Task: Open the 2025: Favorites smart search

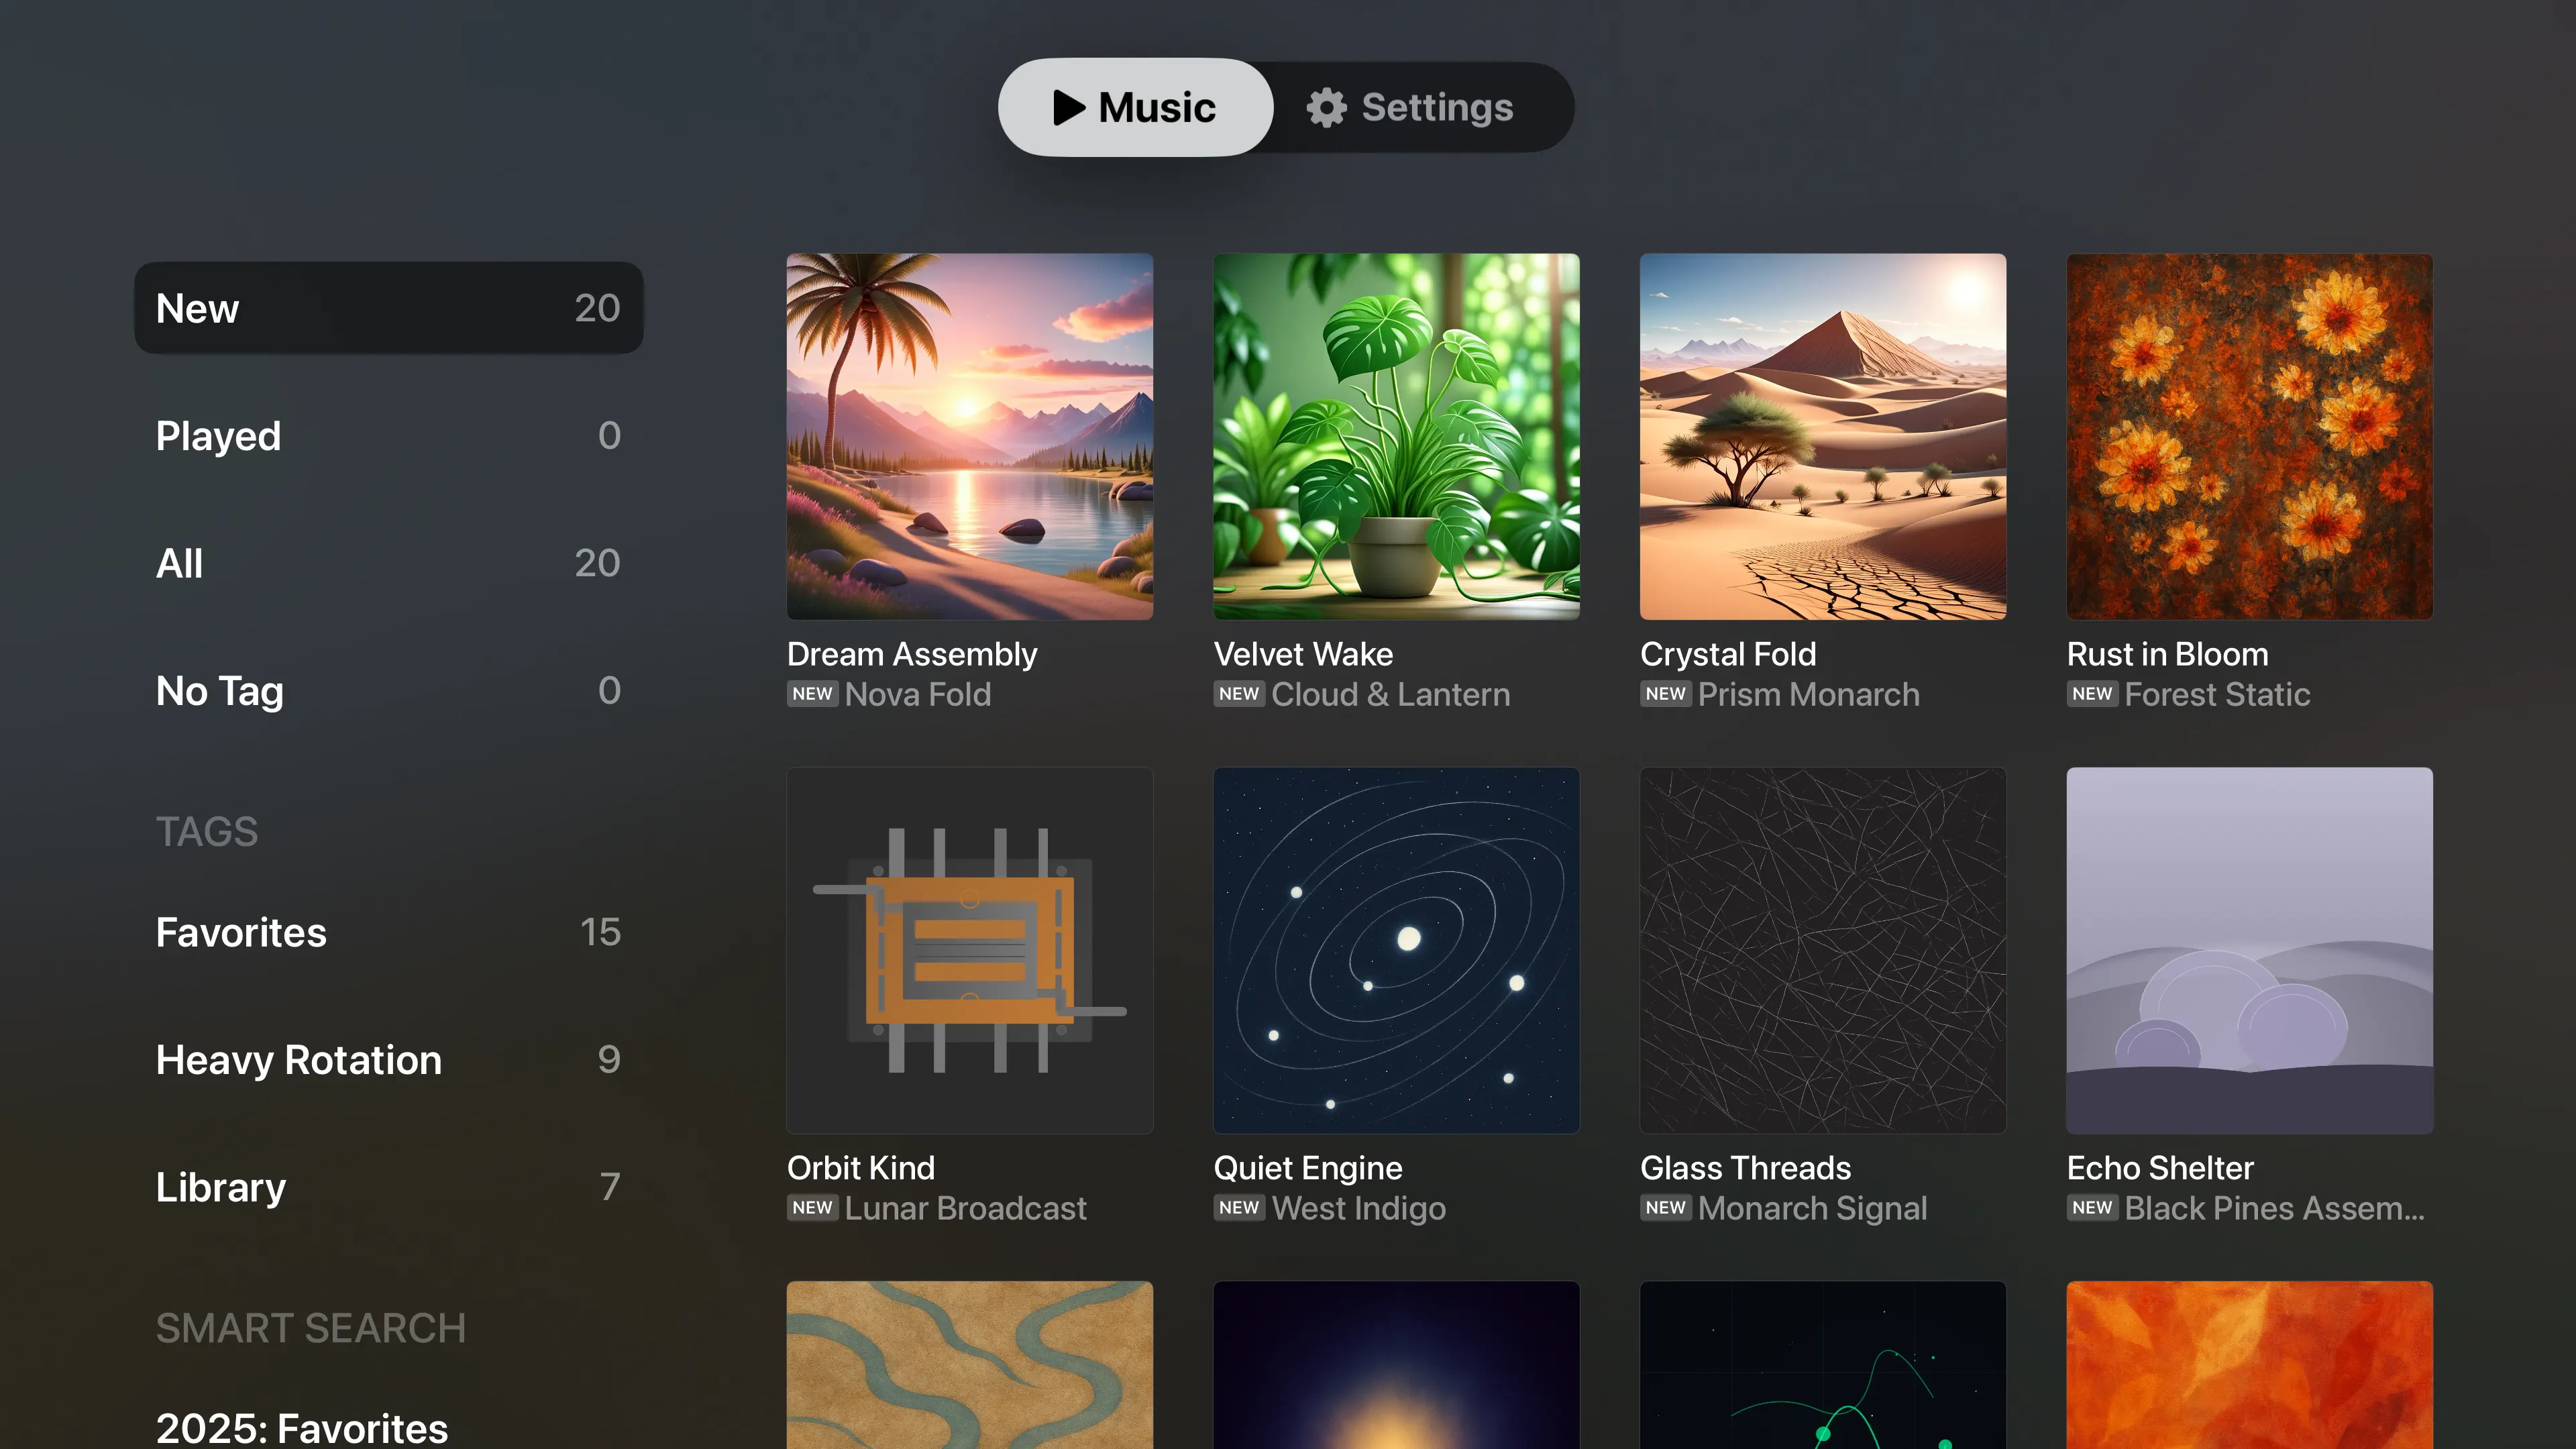Action: 302,1427
